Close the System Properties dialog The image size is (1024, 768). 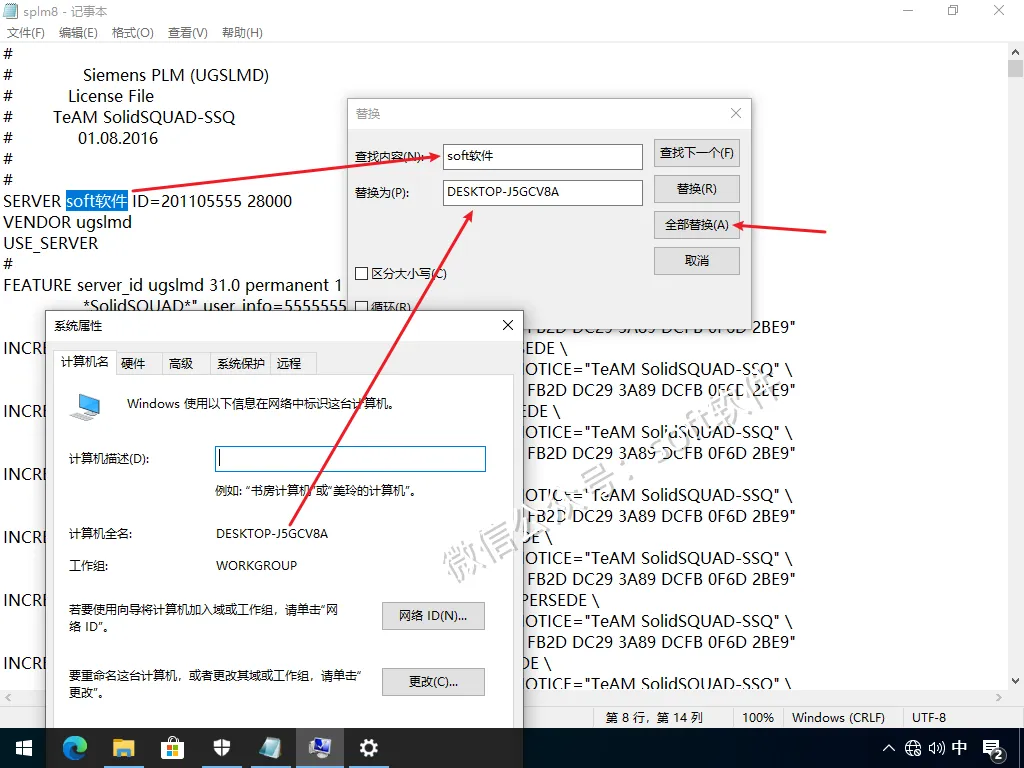[x=508, y=325]
